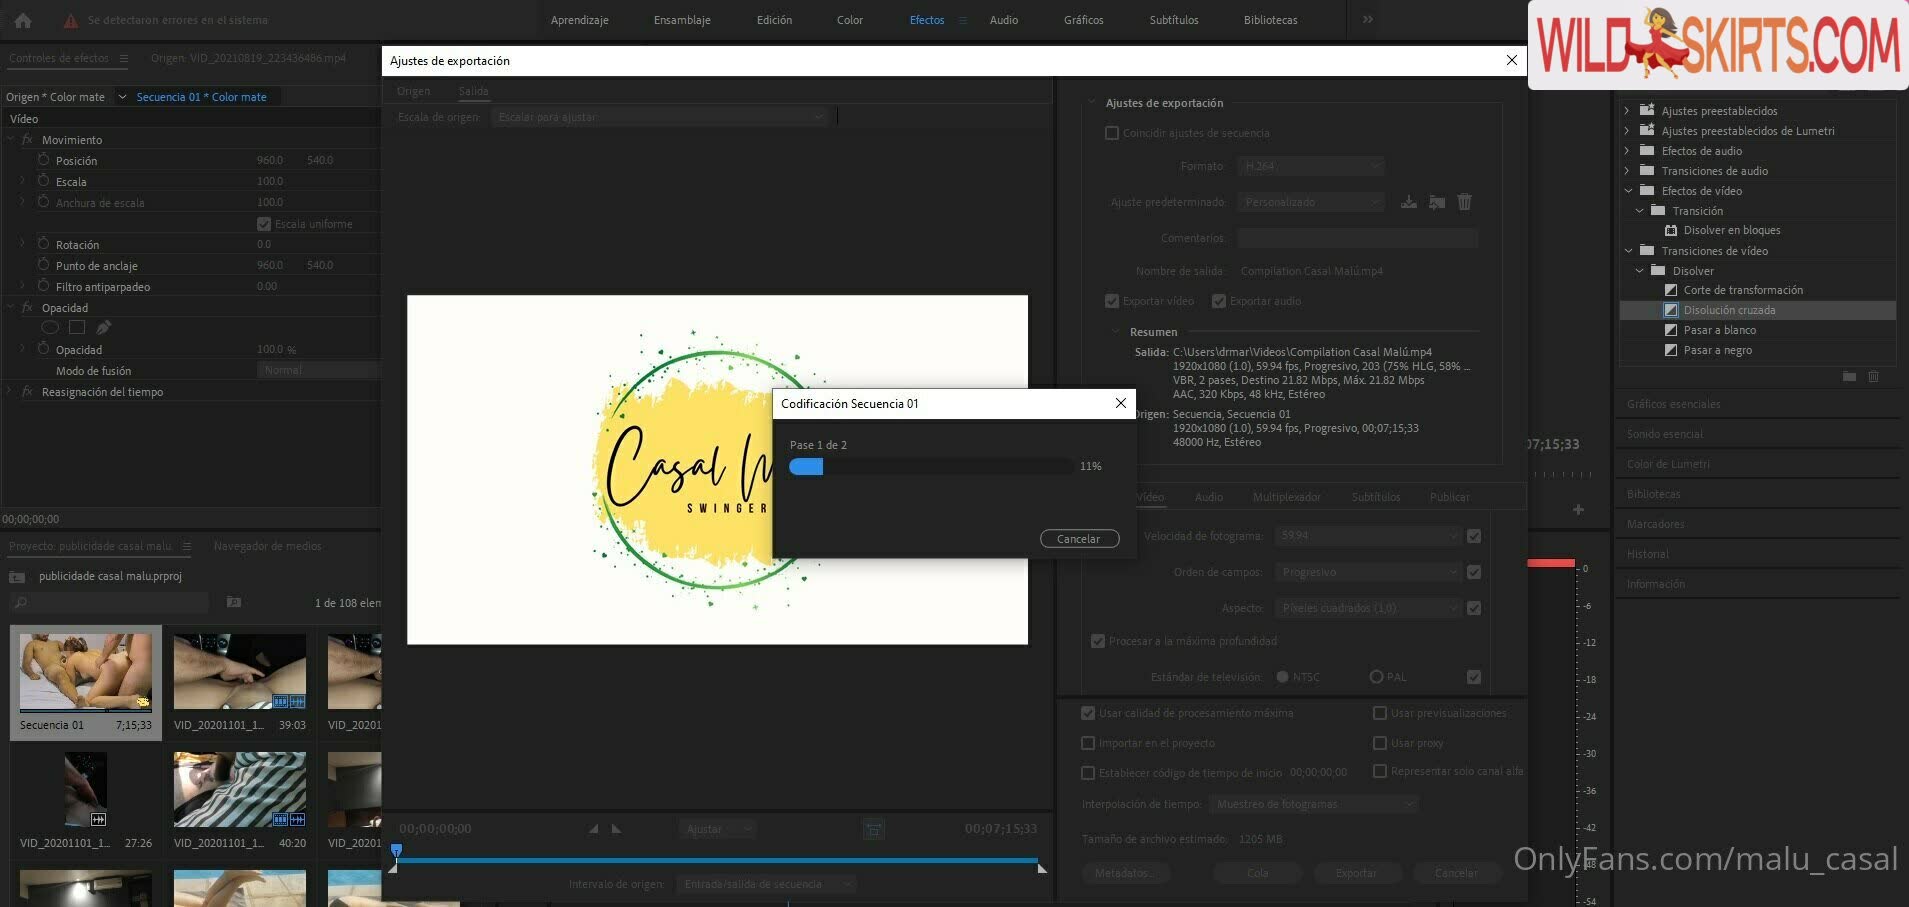Open Controles de efectos panel menu icon

point(124,58)
